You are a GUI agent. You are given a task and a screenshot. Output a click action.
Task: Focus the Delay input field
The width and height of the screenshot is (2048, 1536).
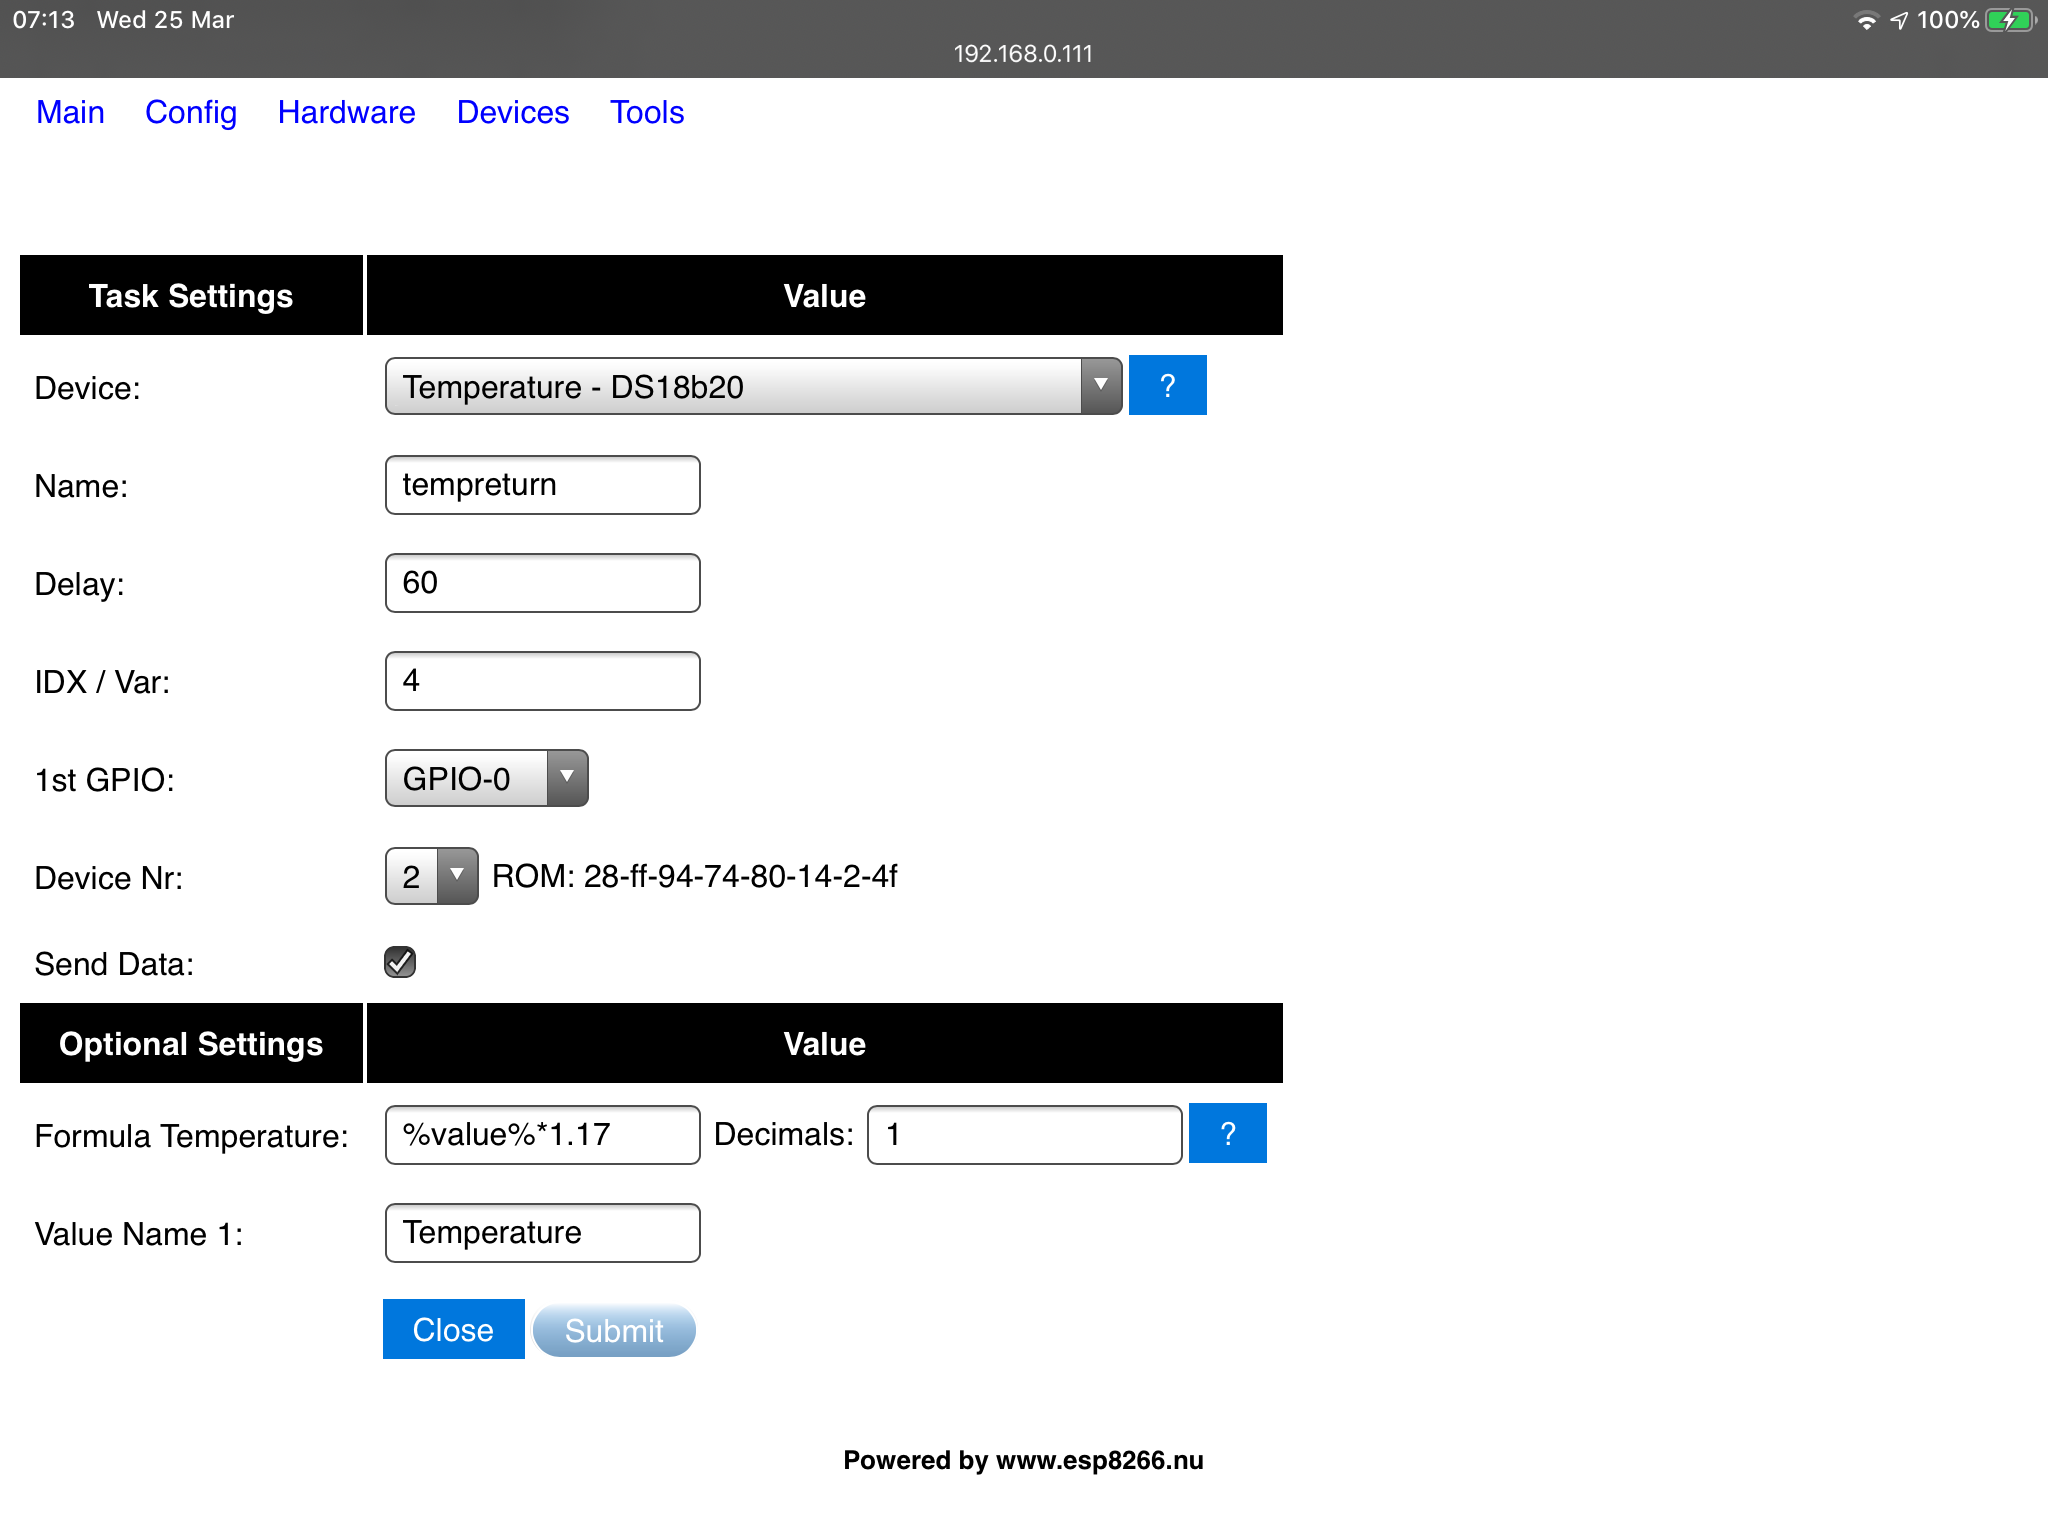click(542, 583)
